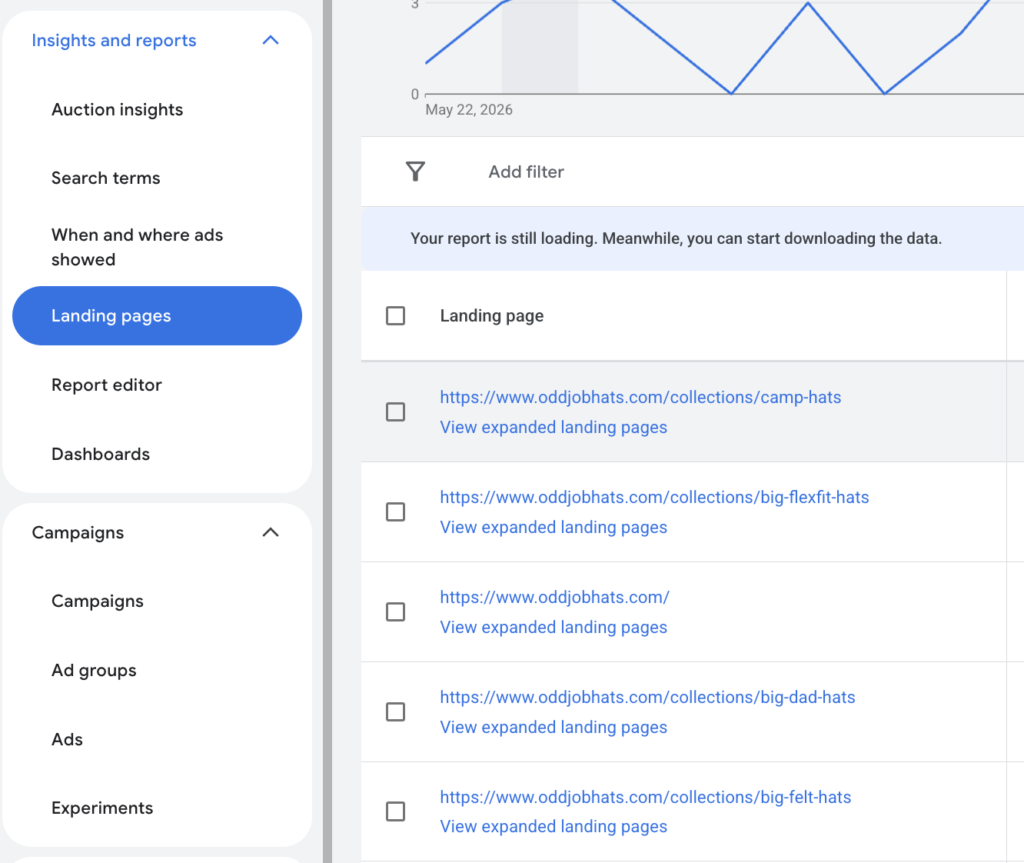Check the oddjobhats.com homepage row
The width and height of the screenshot is (1024, 863).
point(395,611)
